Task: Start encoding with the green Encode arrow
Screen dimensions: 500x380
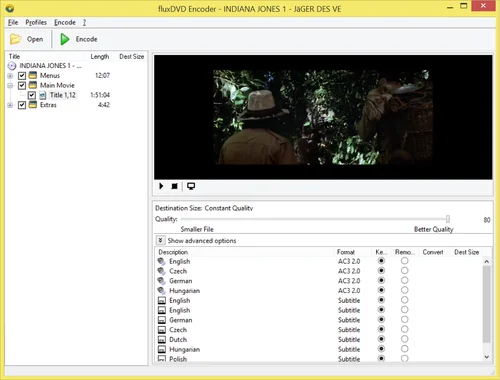Action: coord(65,39)
